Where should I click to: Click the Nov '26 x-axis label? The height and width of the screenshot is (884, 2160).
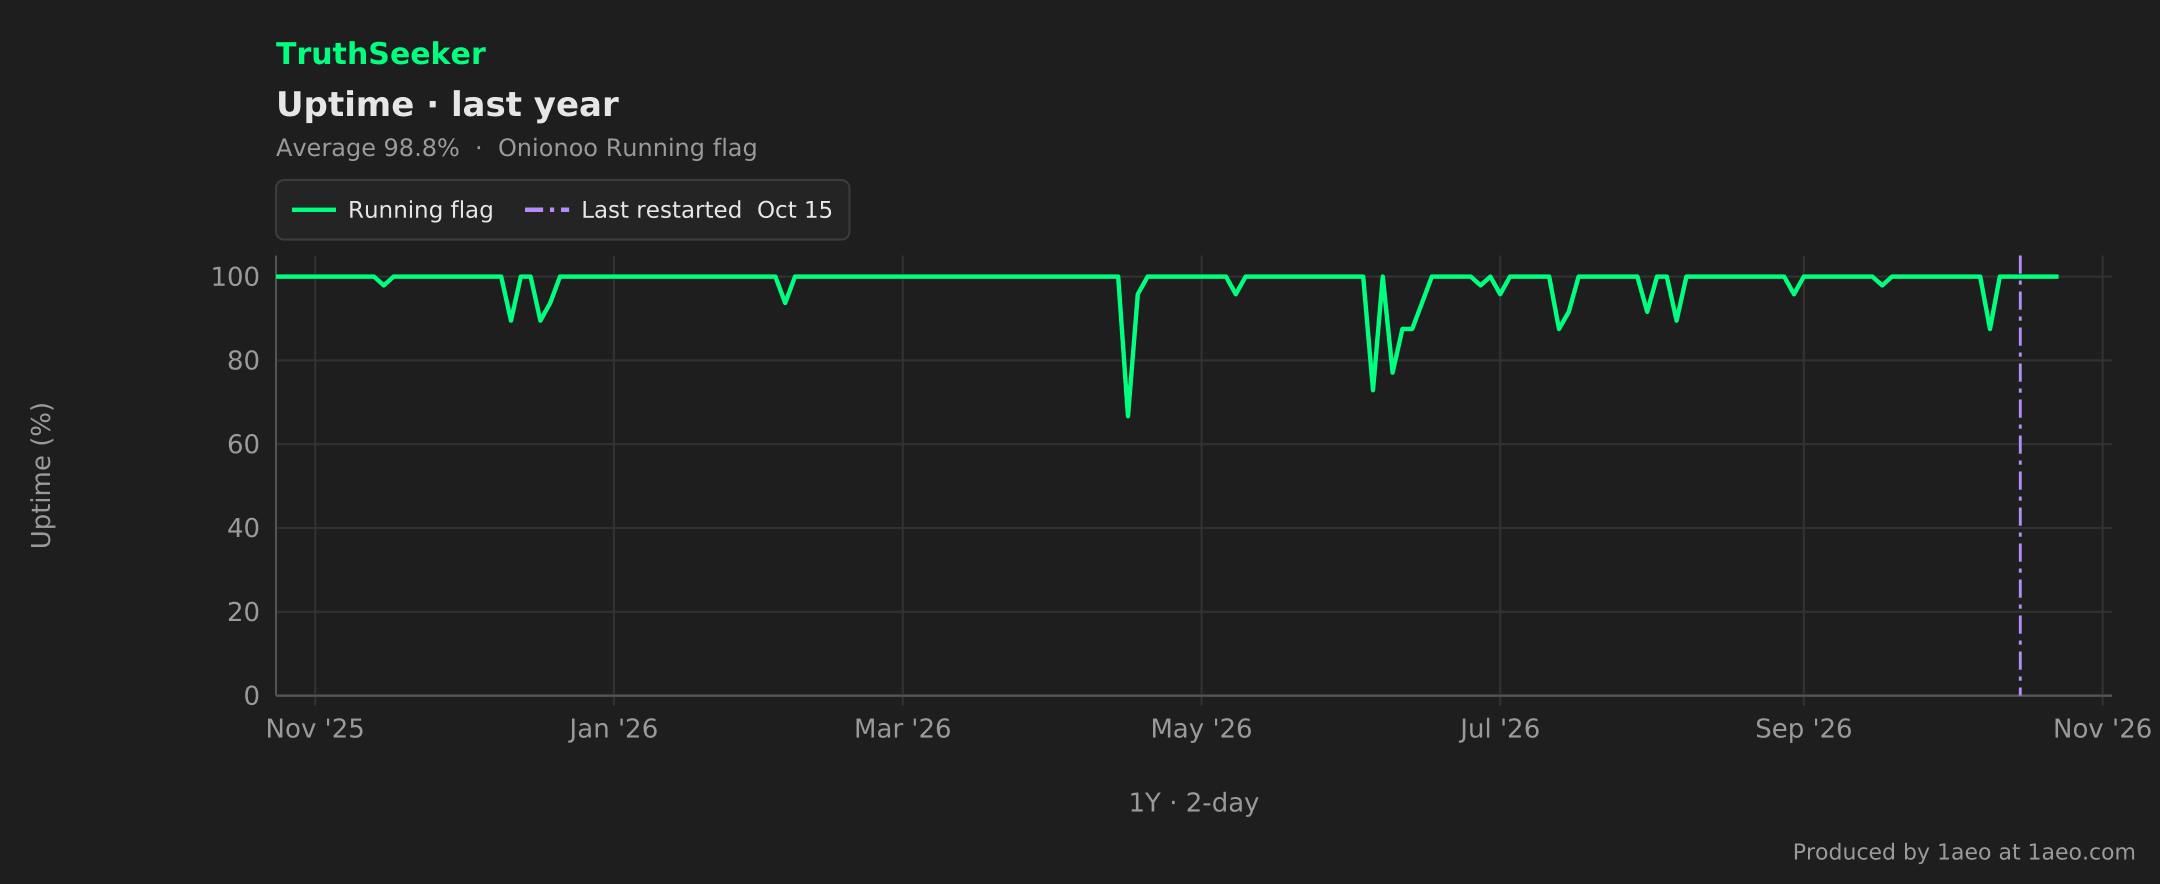pyautogui.click(x=2102, y=729)
